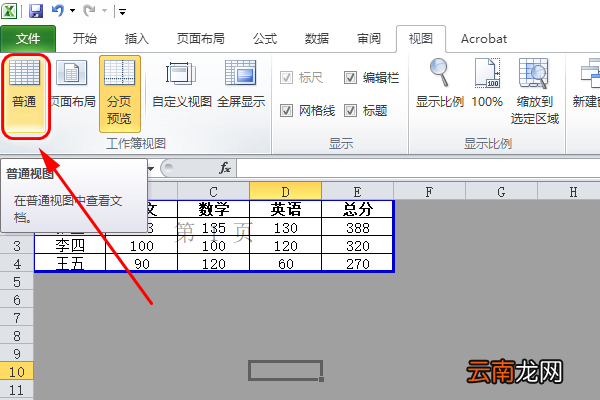Click the cell containing 数学
600x400 pixels.
tap(214, 209)
